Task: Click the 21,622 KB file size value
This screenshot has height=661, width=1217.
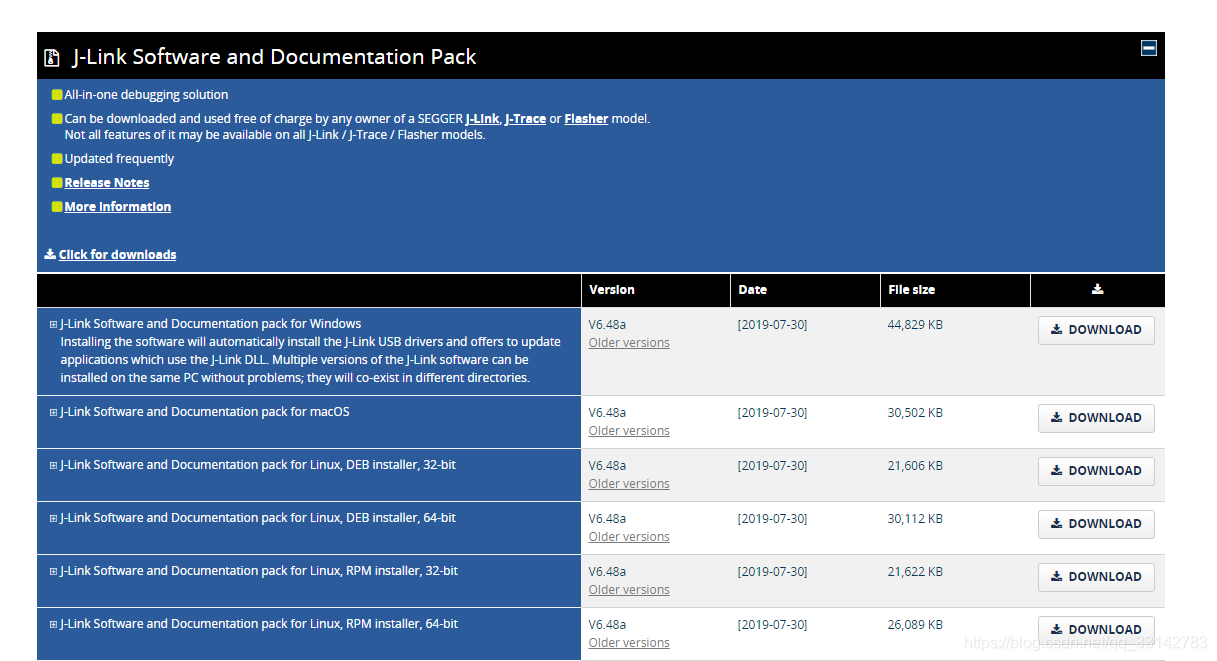Action: click(915, 572)
